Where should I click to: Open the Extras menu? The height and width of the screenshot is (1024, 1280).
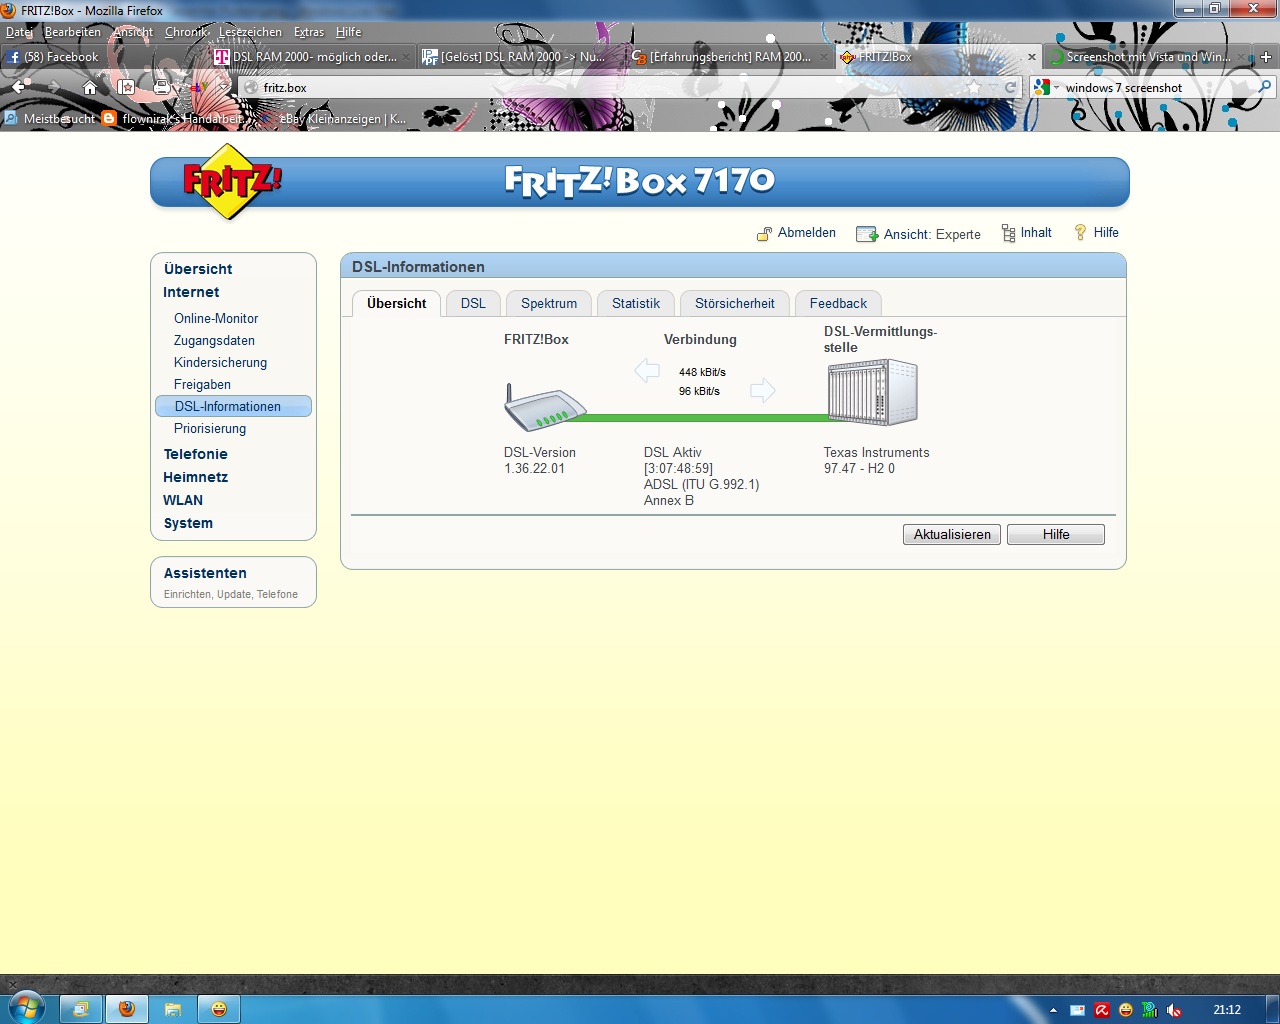(309, 32)
